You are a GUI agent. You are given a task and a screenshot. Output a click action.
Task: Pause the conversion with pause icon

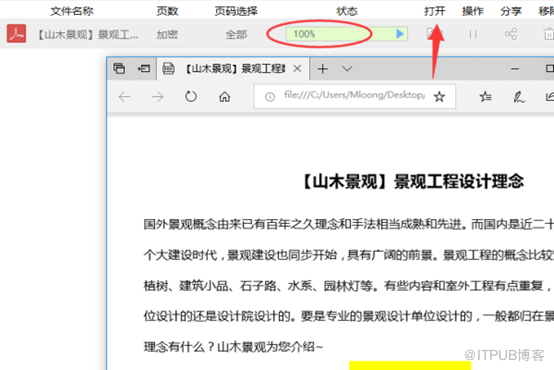[473, 34]
